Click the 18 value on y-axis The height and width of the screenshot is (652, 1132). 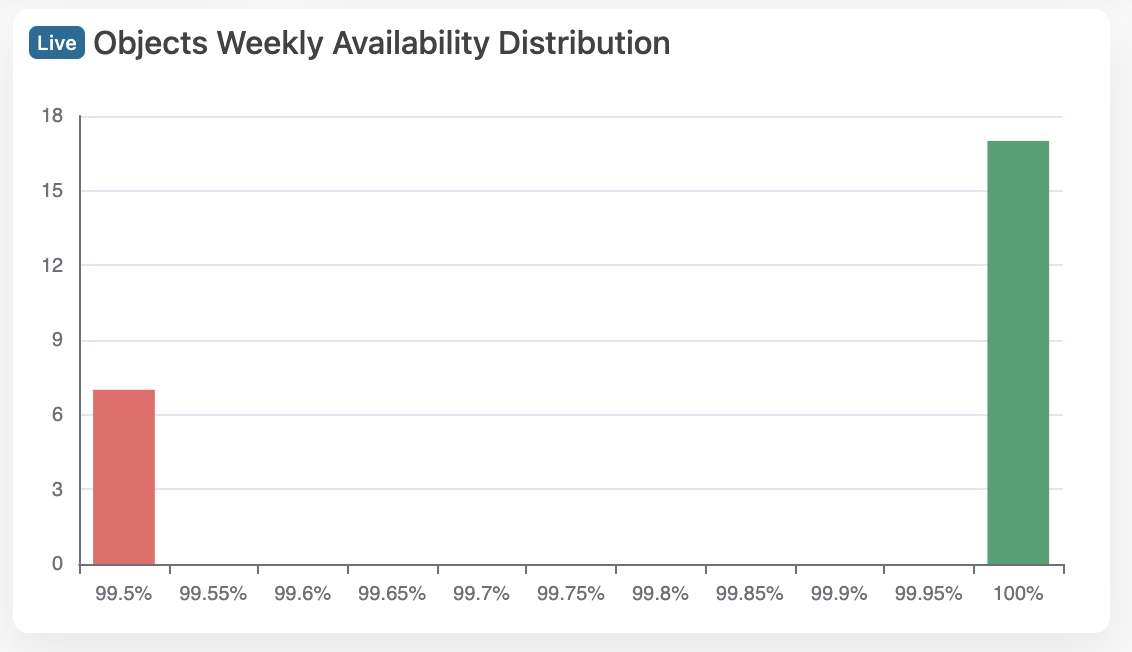coord(53,116)
